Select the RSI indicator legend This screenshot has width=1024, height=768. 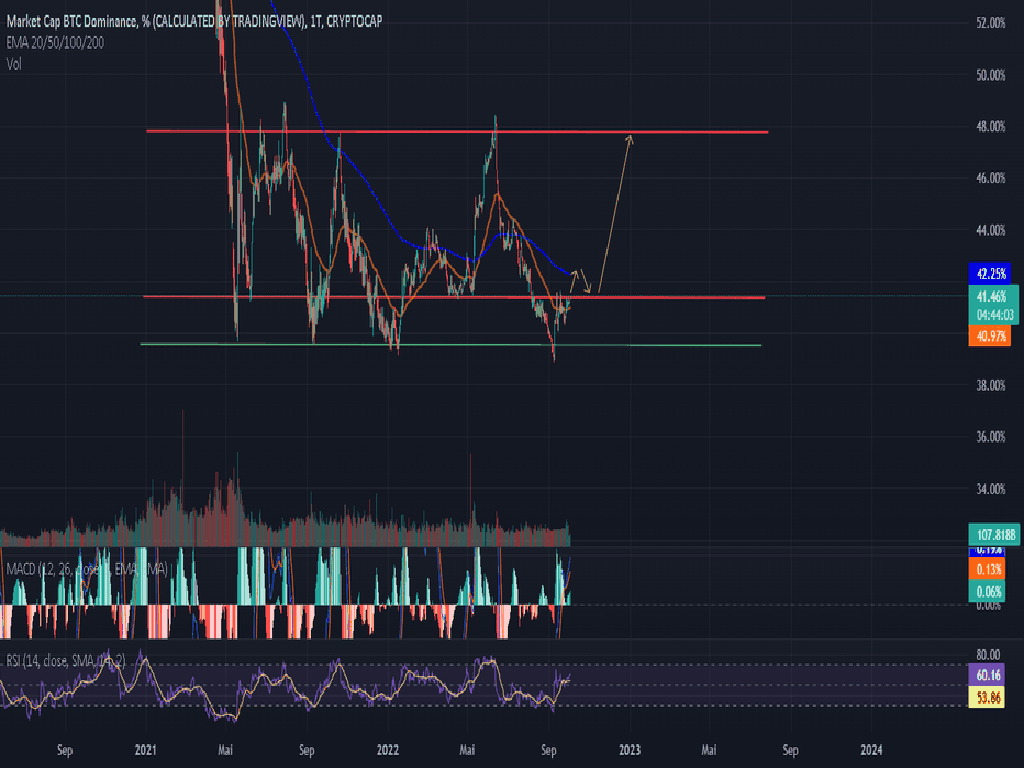pos(62,659)
